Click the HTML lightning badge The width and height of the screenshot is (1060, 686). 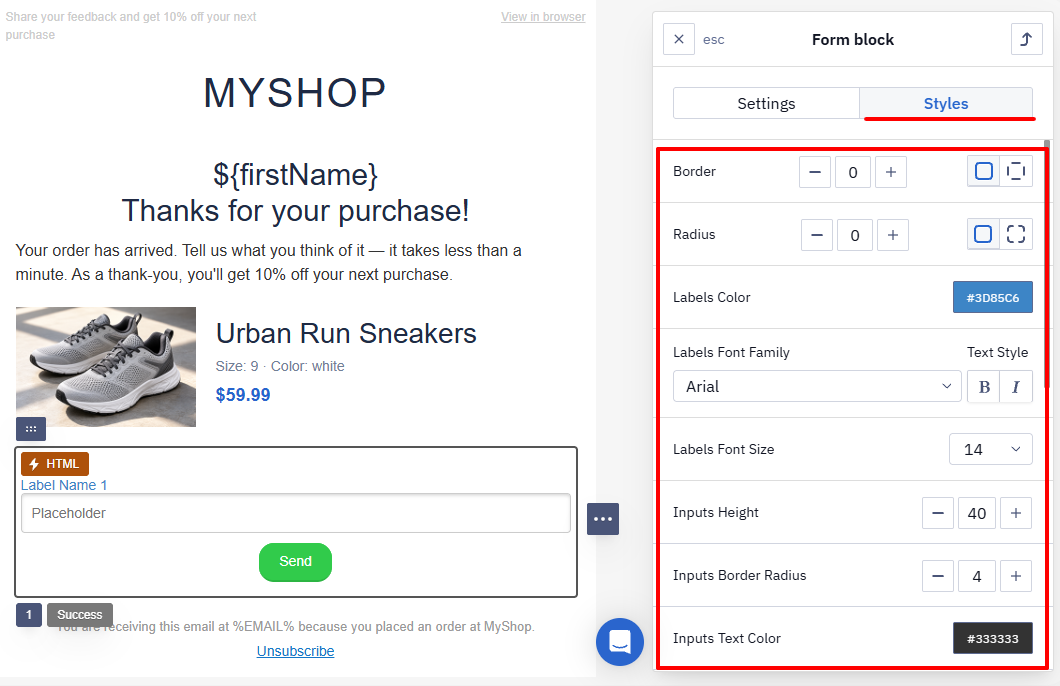point(55,464)
